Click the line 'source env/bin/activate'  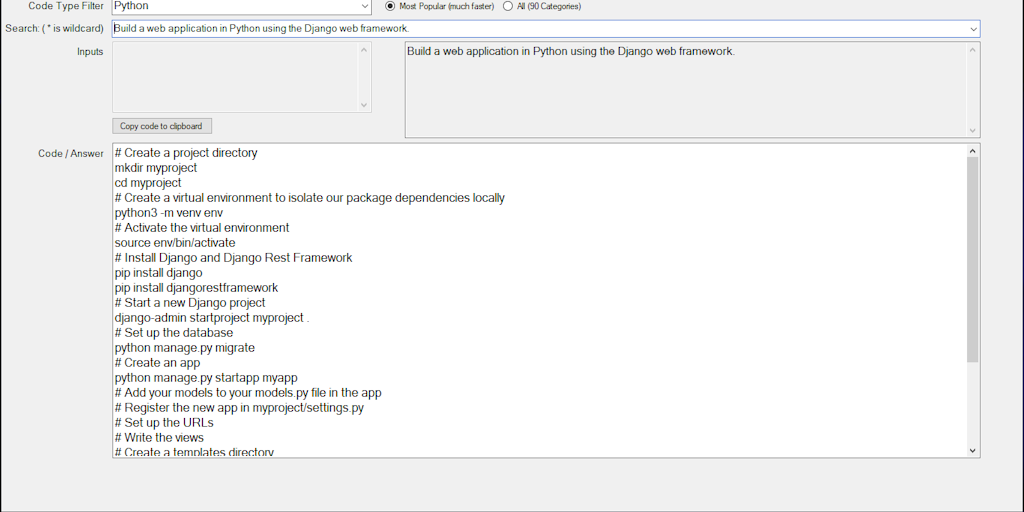175,243
